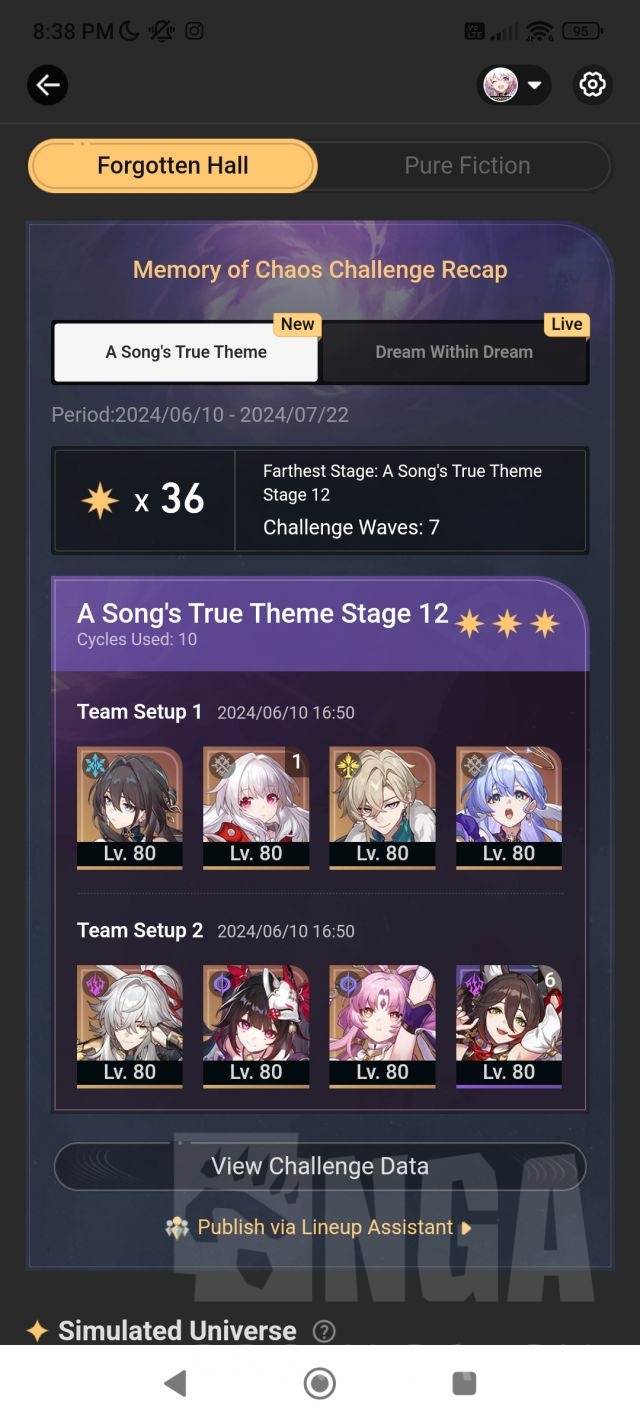Click the Simulated Universe help question icon
This screenshot has width=640, height=1422.
tap(324, 1331)
